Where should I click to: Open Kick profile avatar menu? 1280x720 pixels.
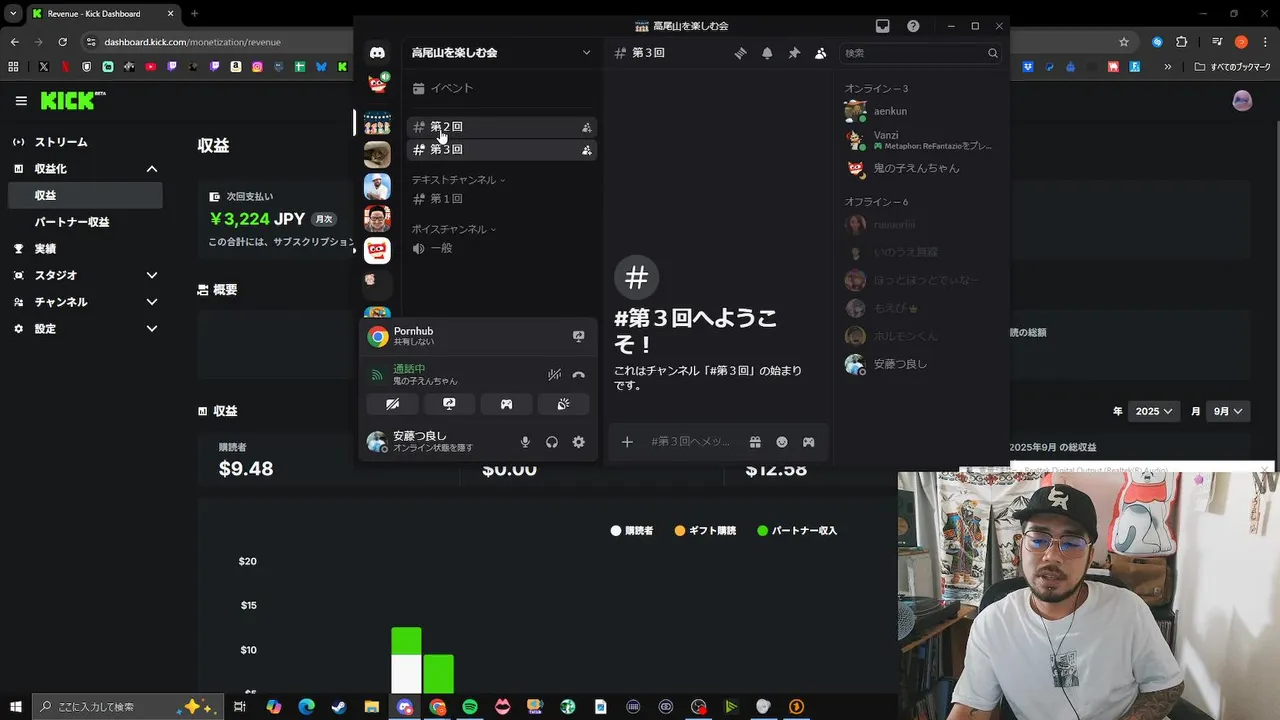tap(1242, 101)
